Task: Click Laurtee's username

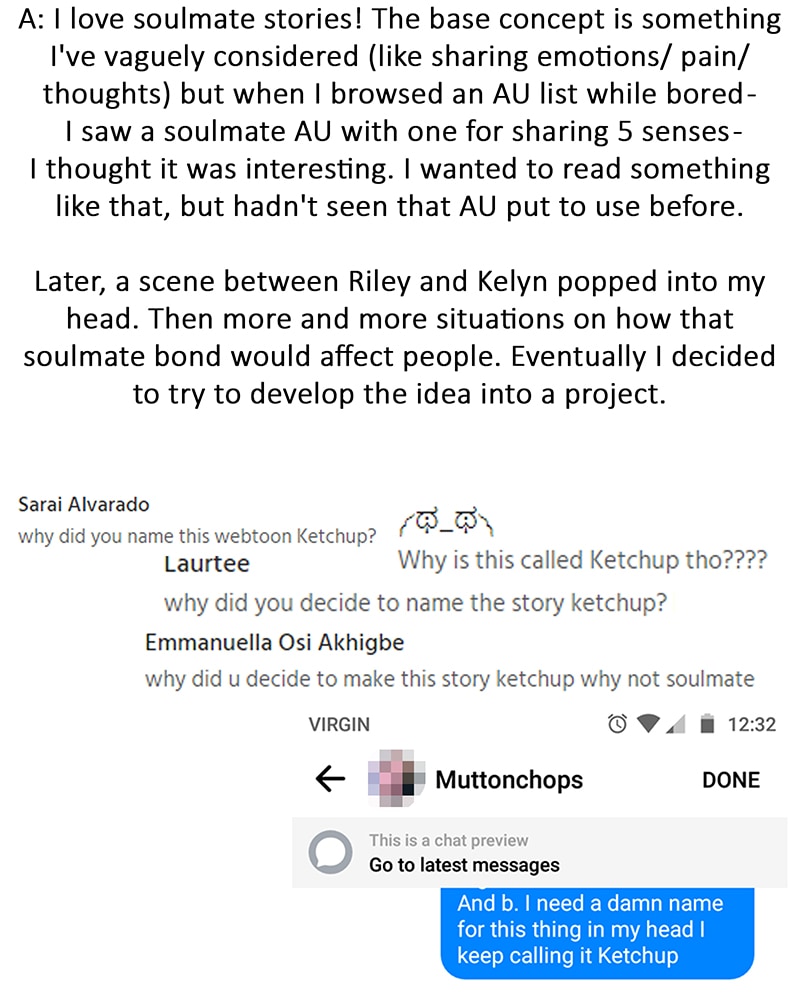Action: point(207,564)
